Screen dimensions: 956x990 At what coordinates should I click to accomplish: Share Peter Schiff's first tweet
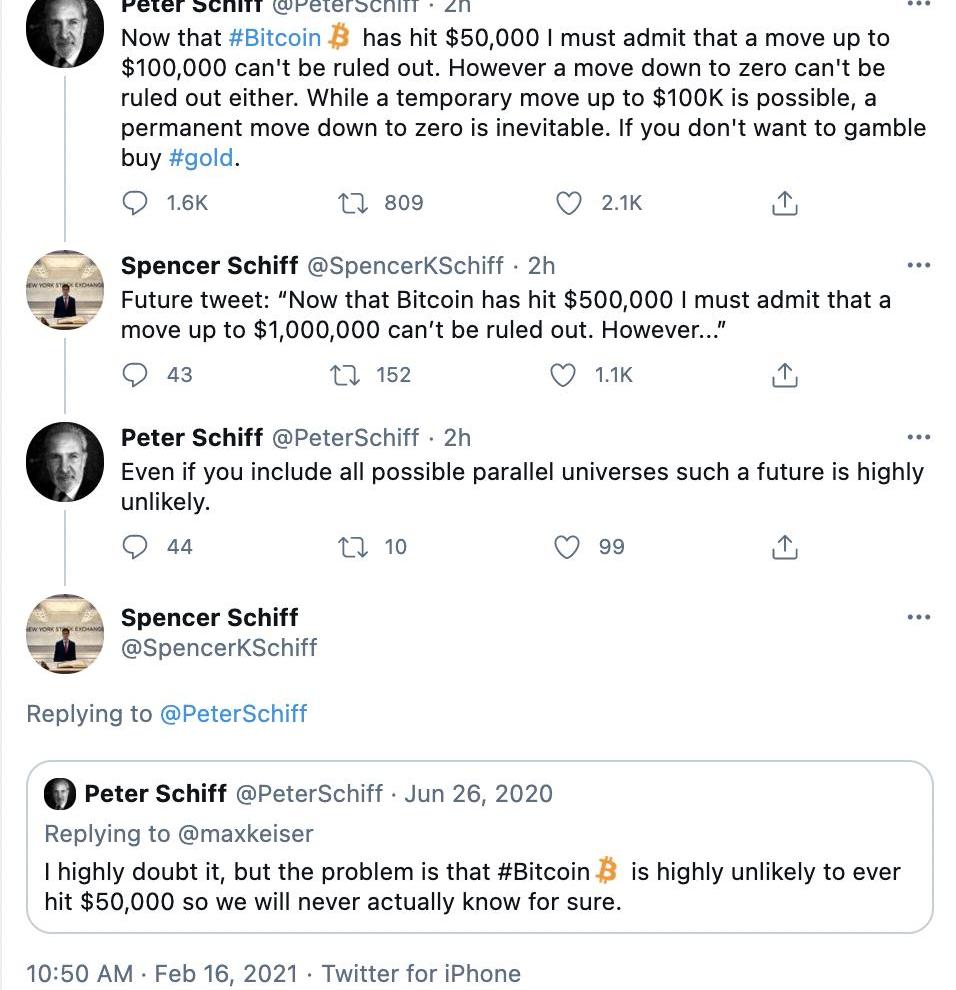(x=785, y=203)
